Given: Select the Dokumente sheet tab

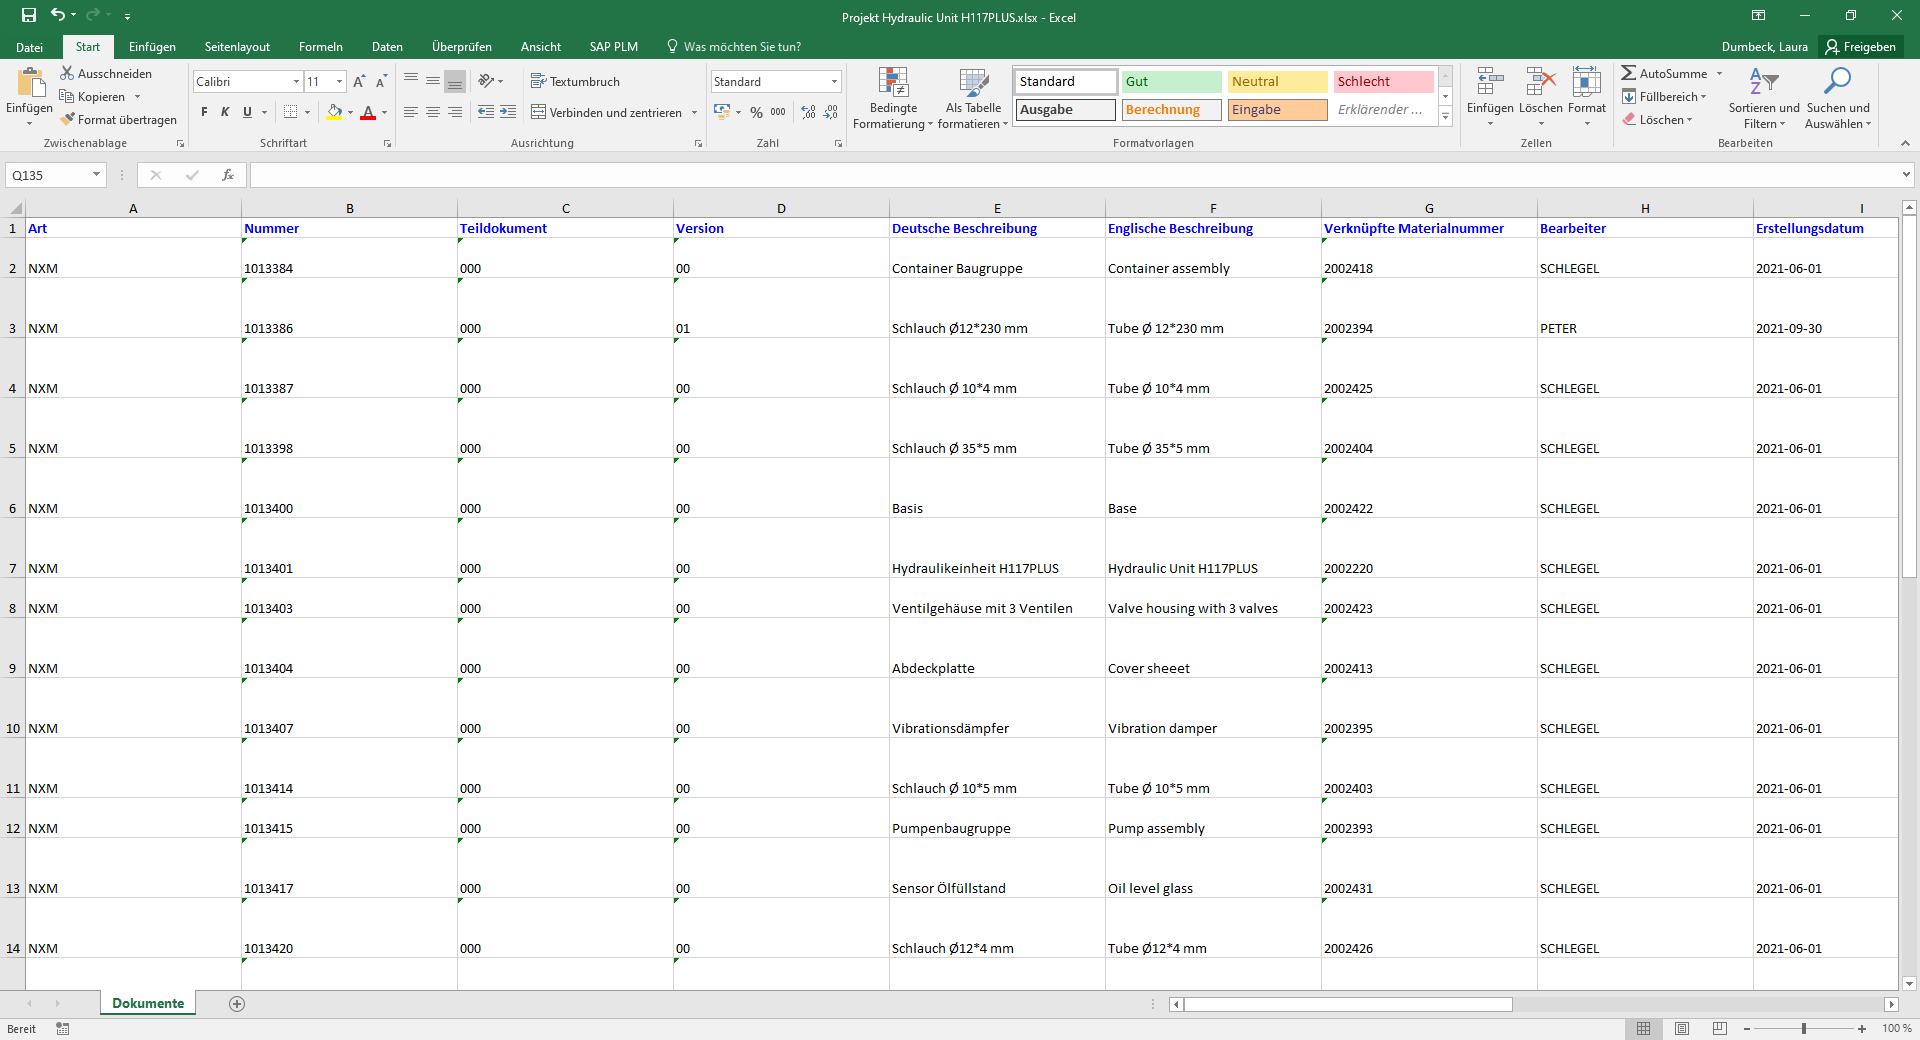Looking at the screenshot, I should tap(148, 1004).
